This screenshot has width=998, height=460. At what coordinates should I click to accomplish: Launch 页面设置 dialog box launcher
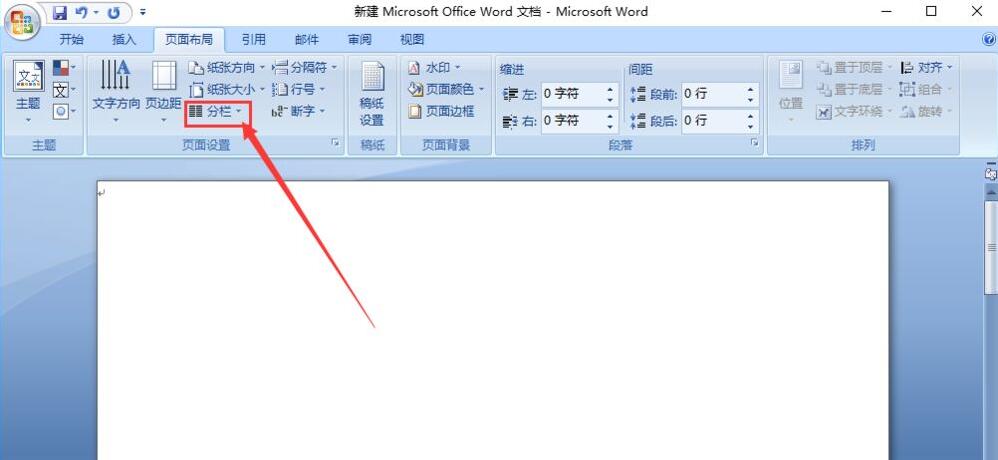point(335,144)
